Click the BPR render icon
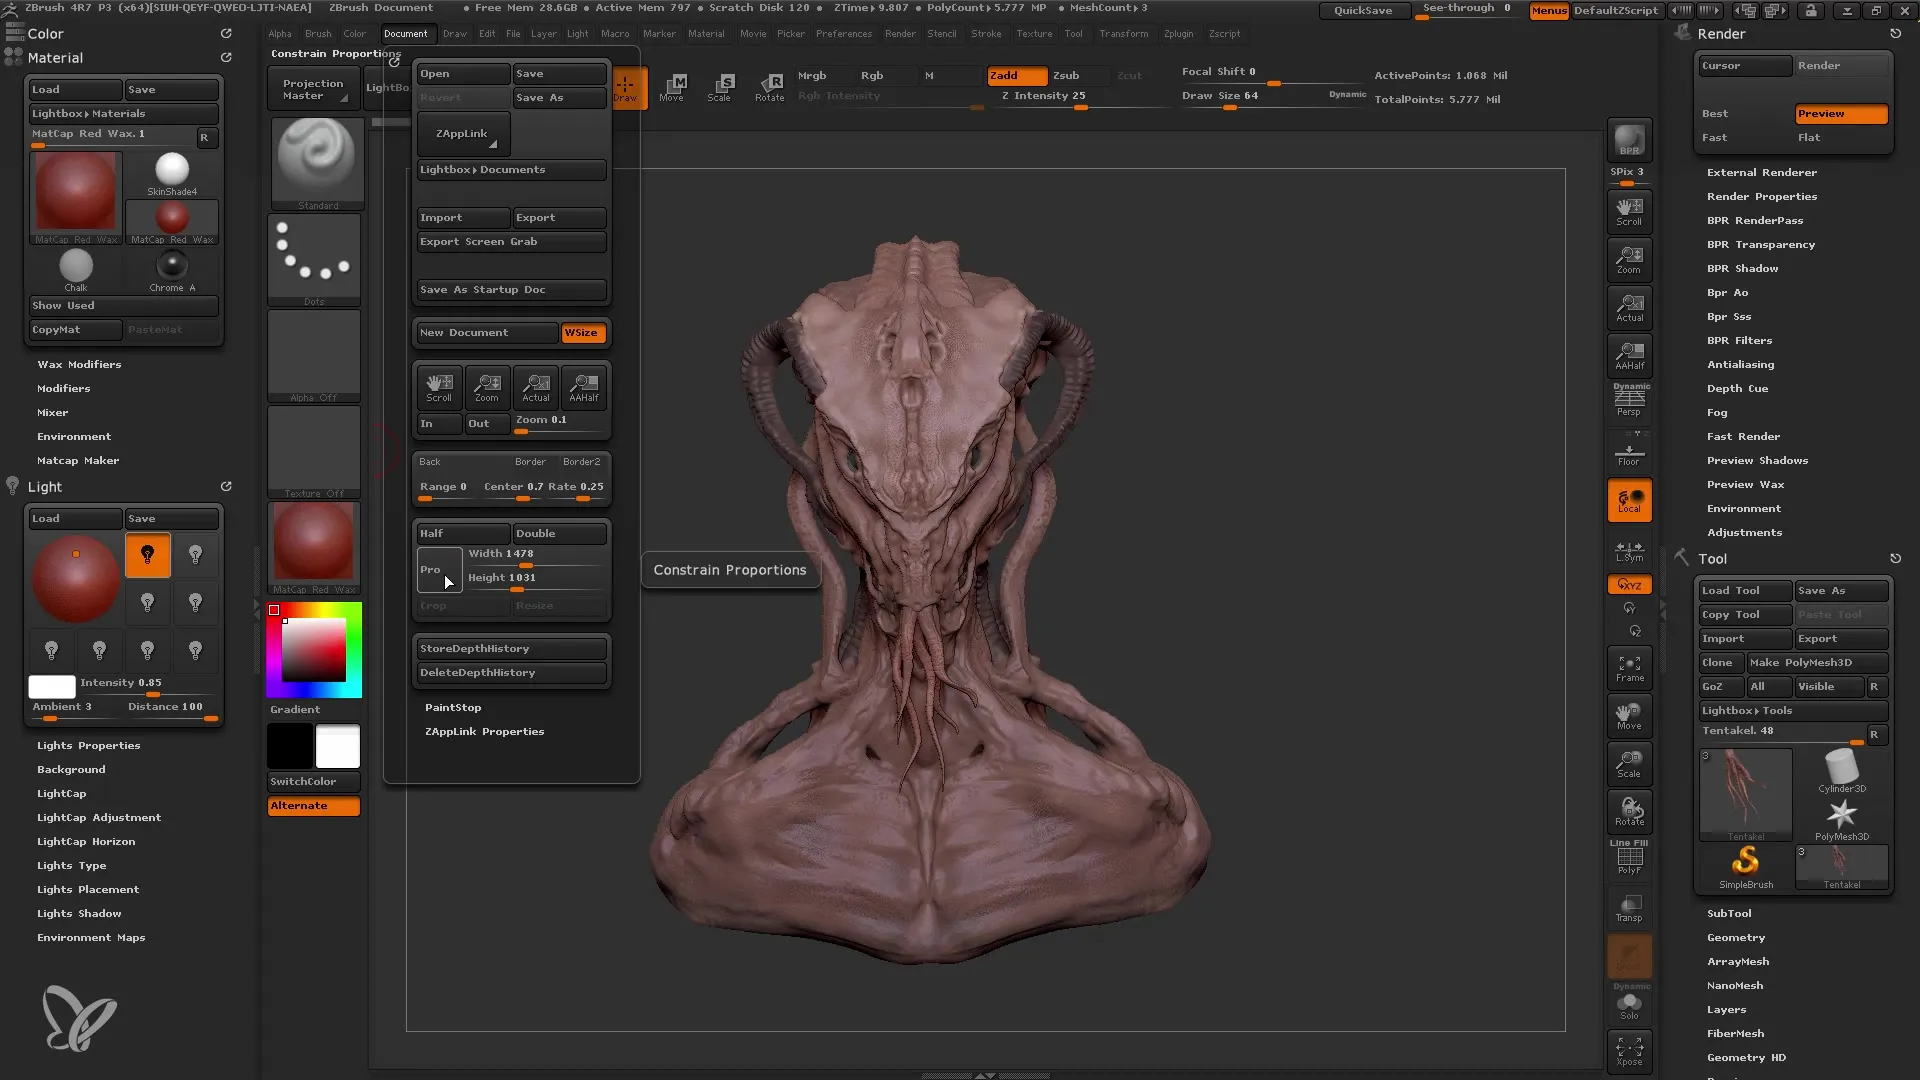Screen dimensions: 1920x1080 pos(1629,140)
